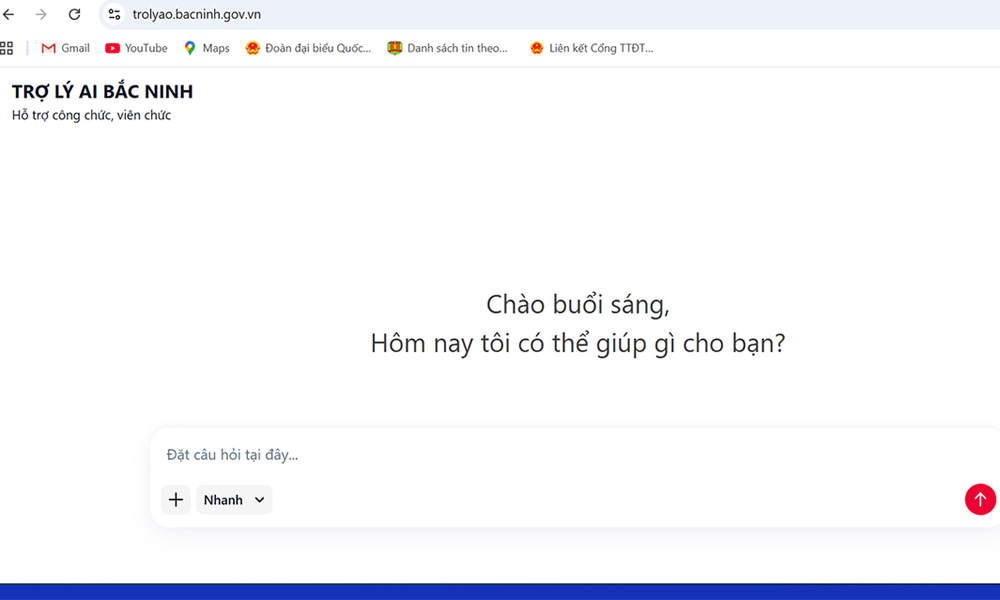Open YouTube from the bookmarks bar

coord(136,47)
